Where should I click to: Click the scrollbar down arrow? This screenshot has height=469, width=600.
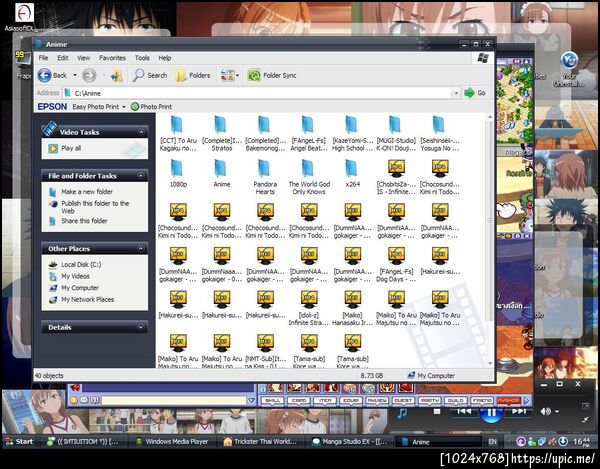pyautogui.click(x=490, y=363)
